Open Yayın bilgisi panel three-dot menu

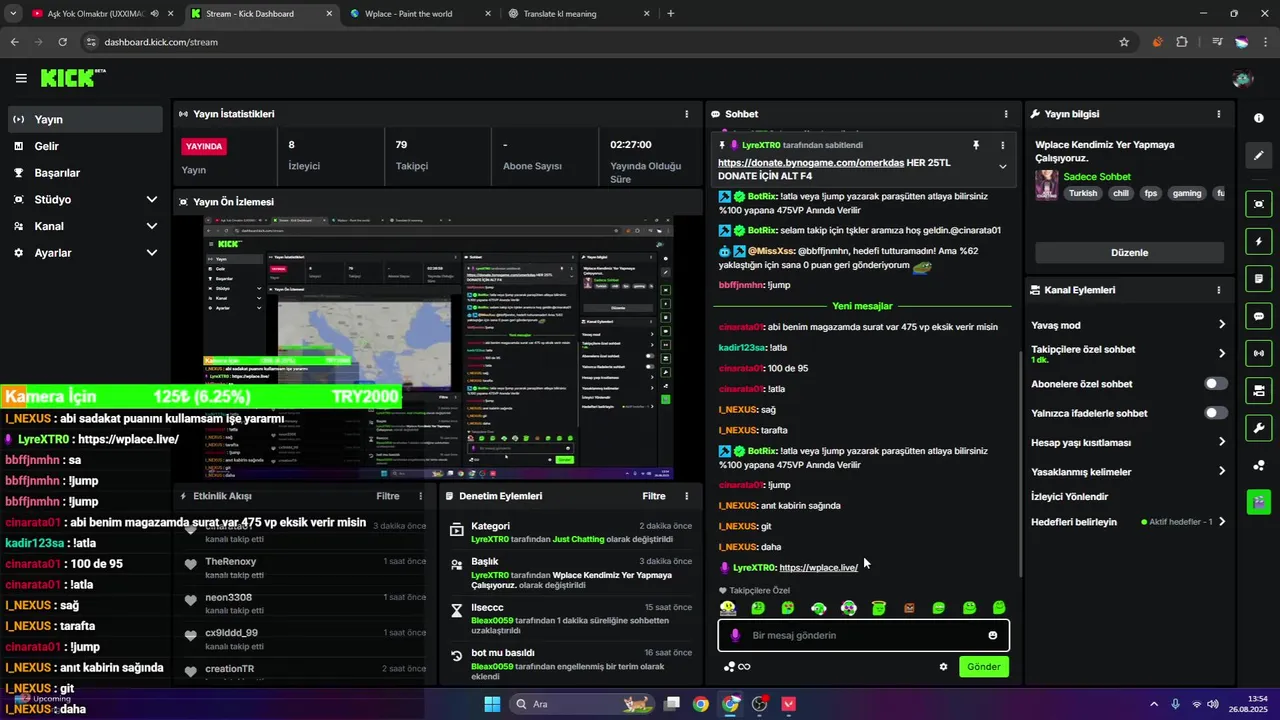pyautogui.click(x=1218, y=114)
